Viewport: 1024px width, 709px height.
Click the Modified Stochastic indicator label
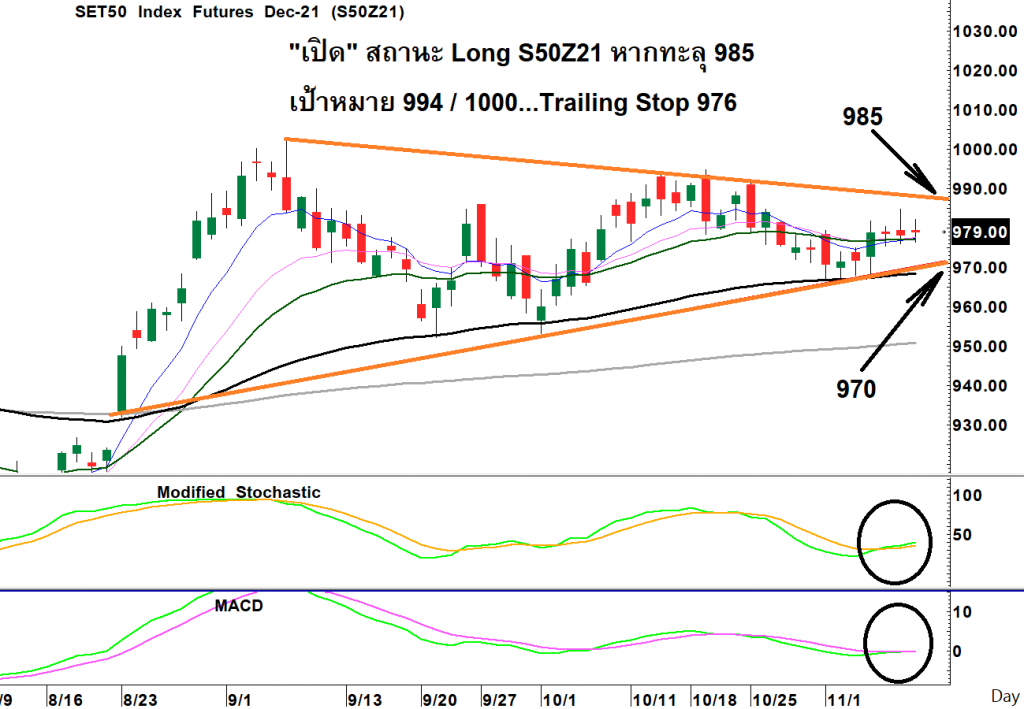pyautogui.click(x=238, y=492)
